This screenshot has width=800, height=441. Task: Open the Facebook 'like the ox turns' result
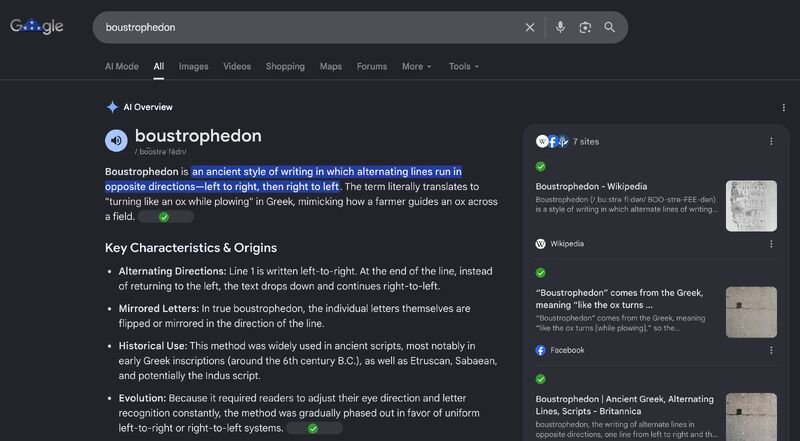click(x=619, y=299)
